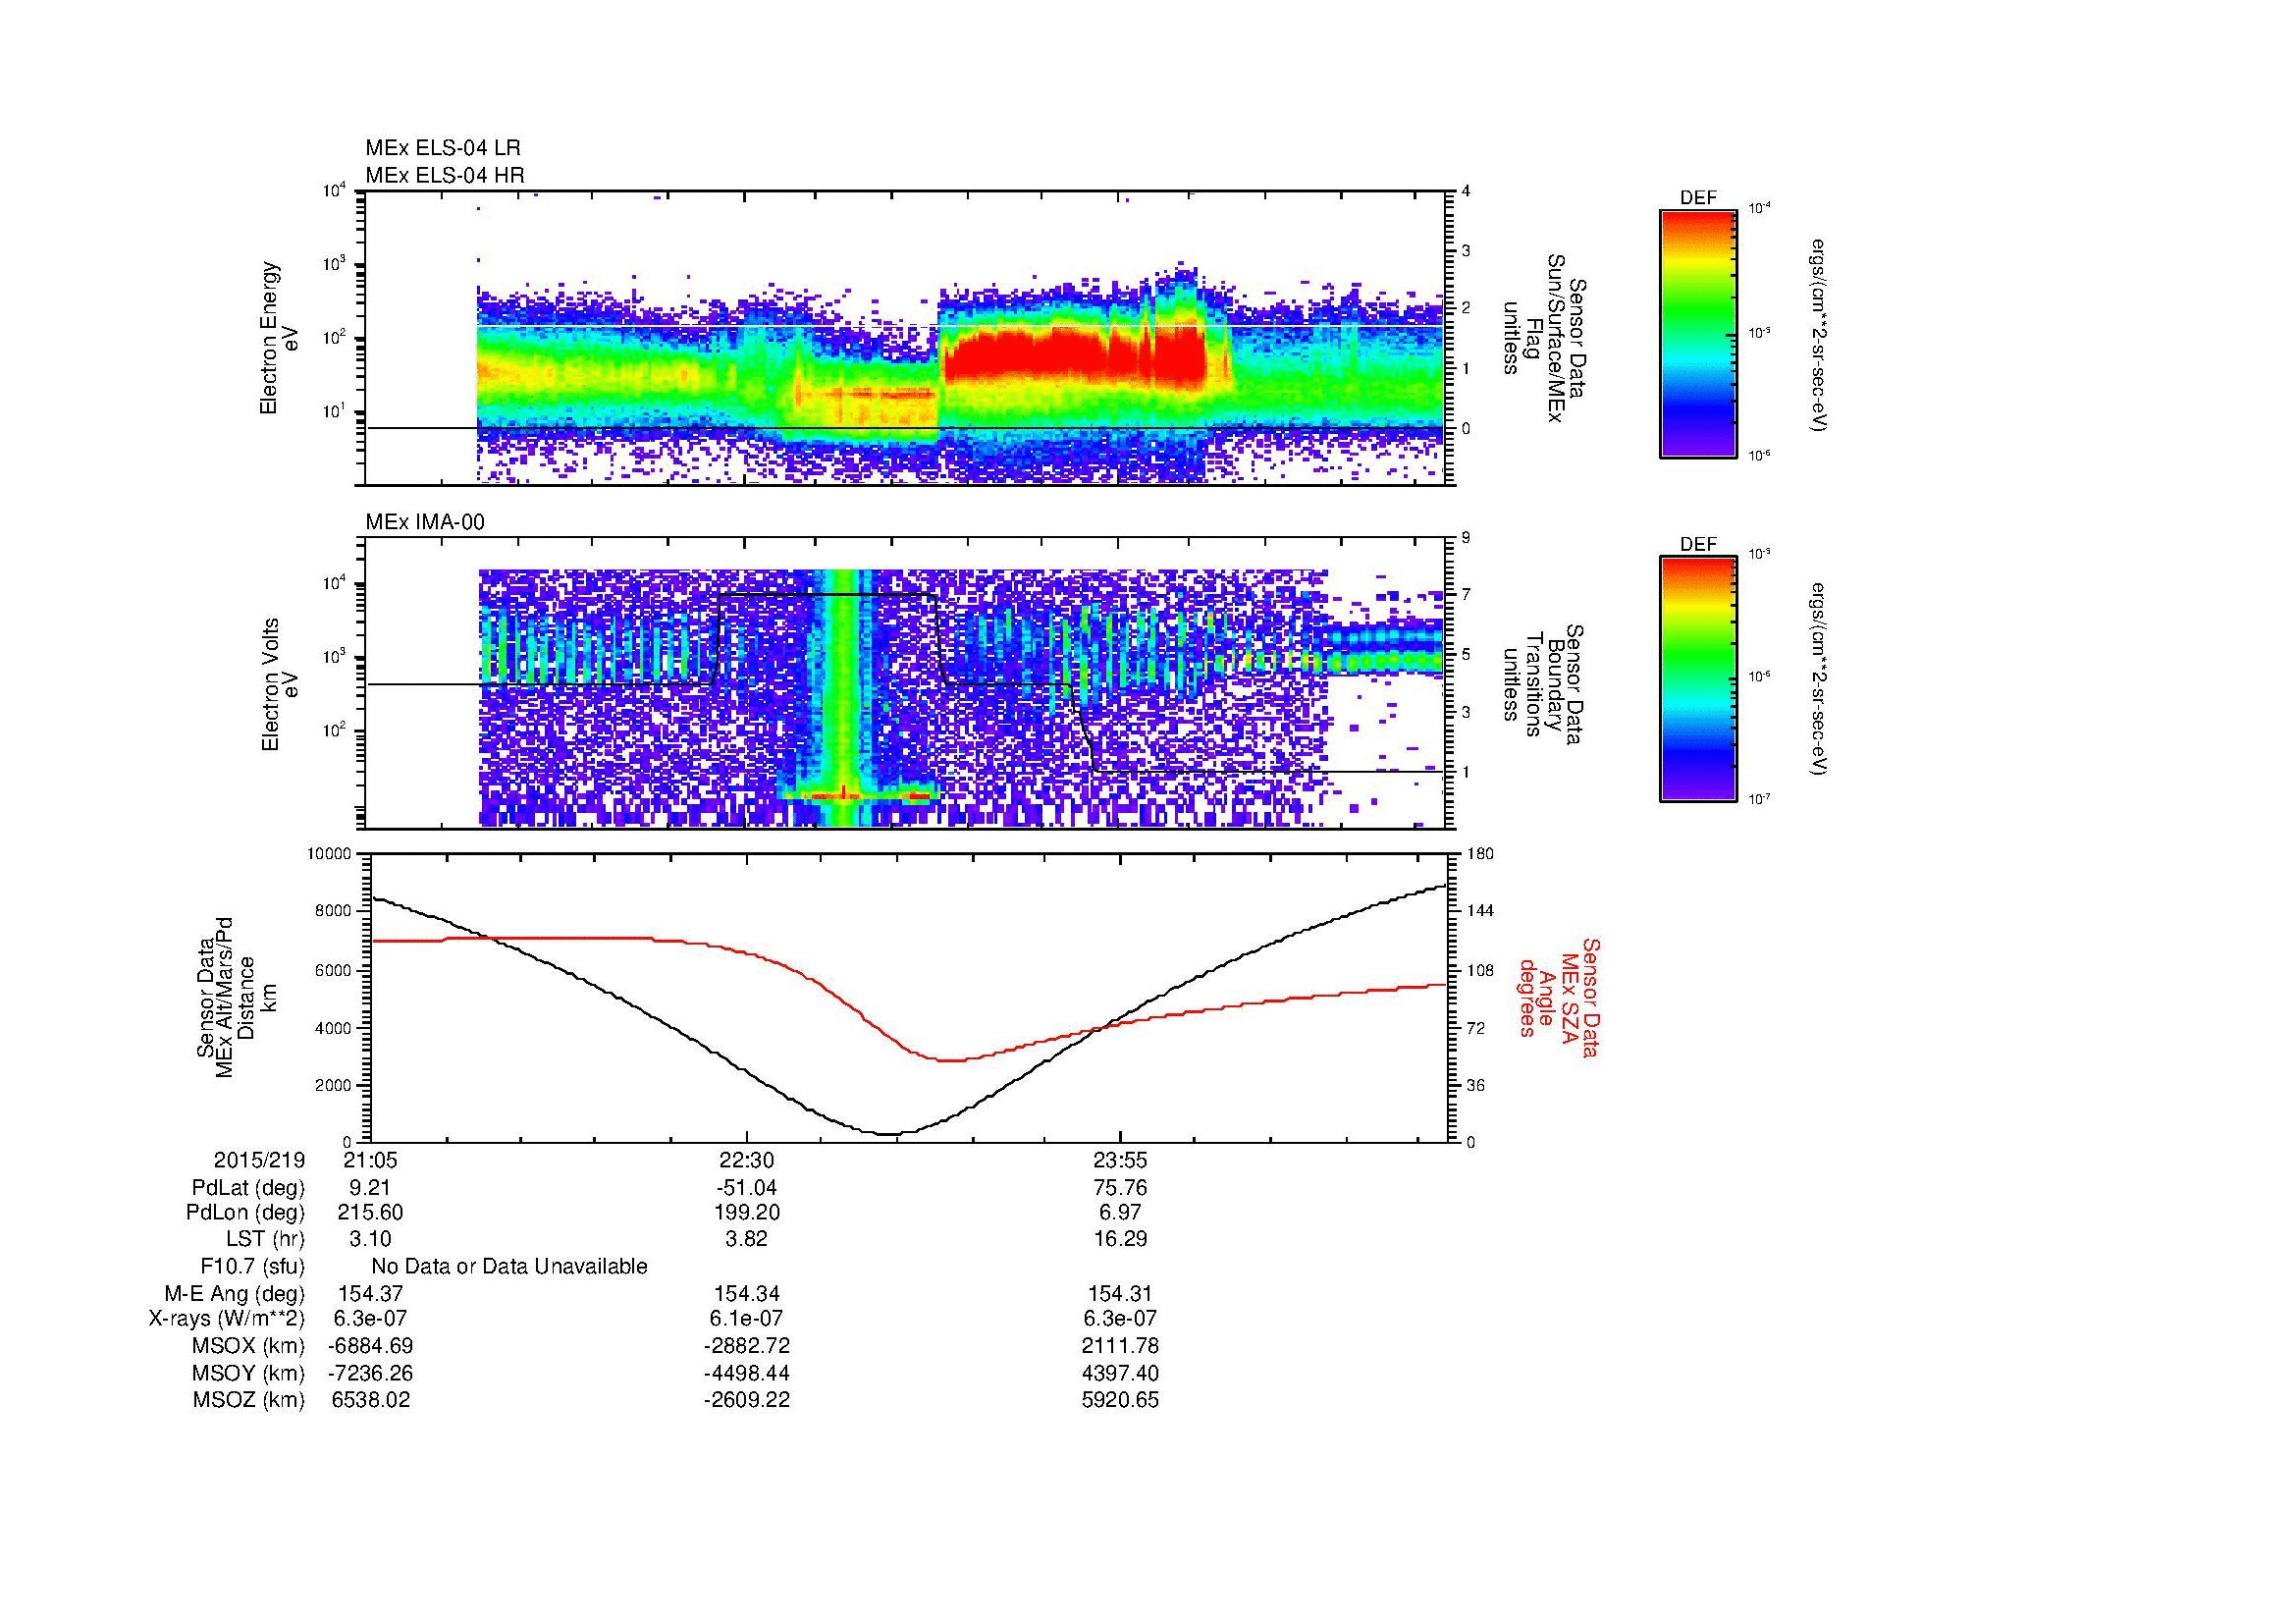Screen dimensions: 2296x1623
Task: Click PdLat value -51.04
Action: [746, 1188]
